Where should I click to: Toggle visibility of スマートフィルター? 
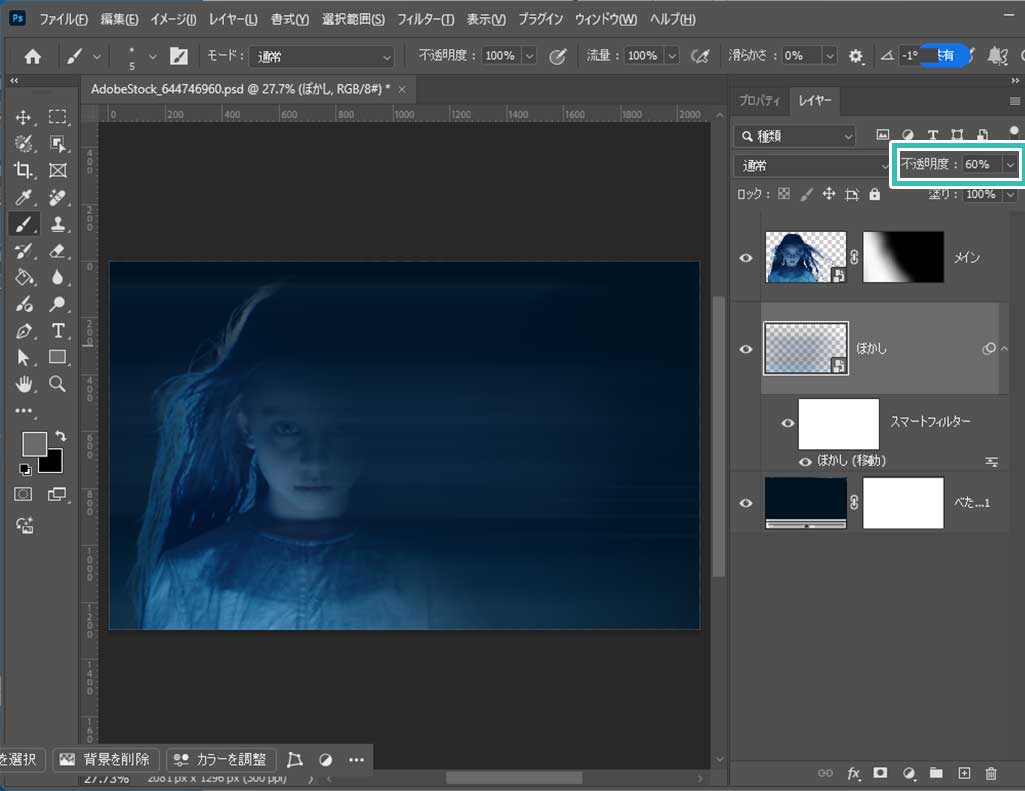pos(788,423)
